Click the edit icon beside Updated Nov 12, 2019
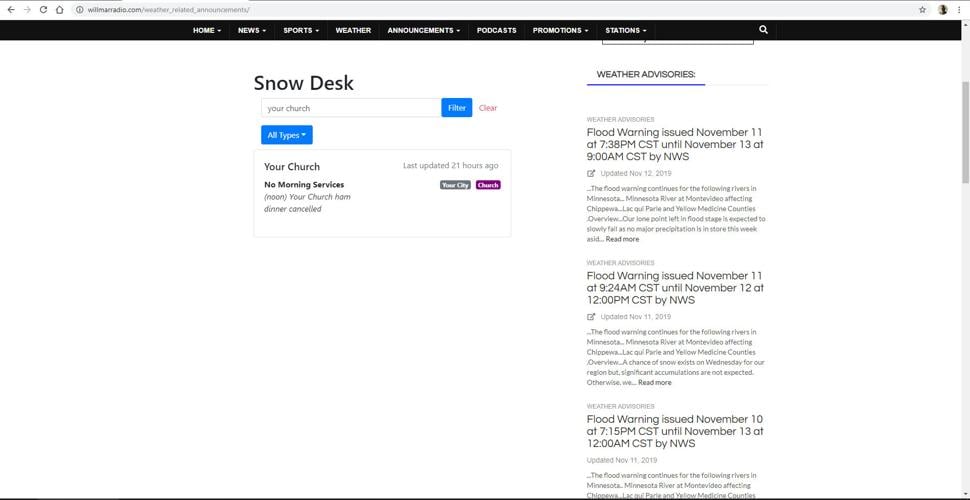Image resolution: width=970 pixels, height=500 pixels. 591,174
